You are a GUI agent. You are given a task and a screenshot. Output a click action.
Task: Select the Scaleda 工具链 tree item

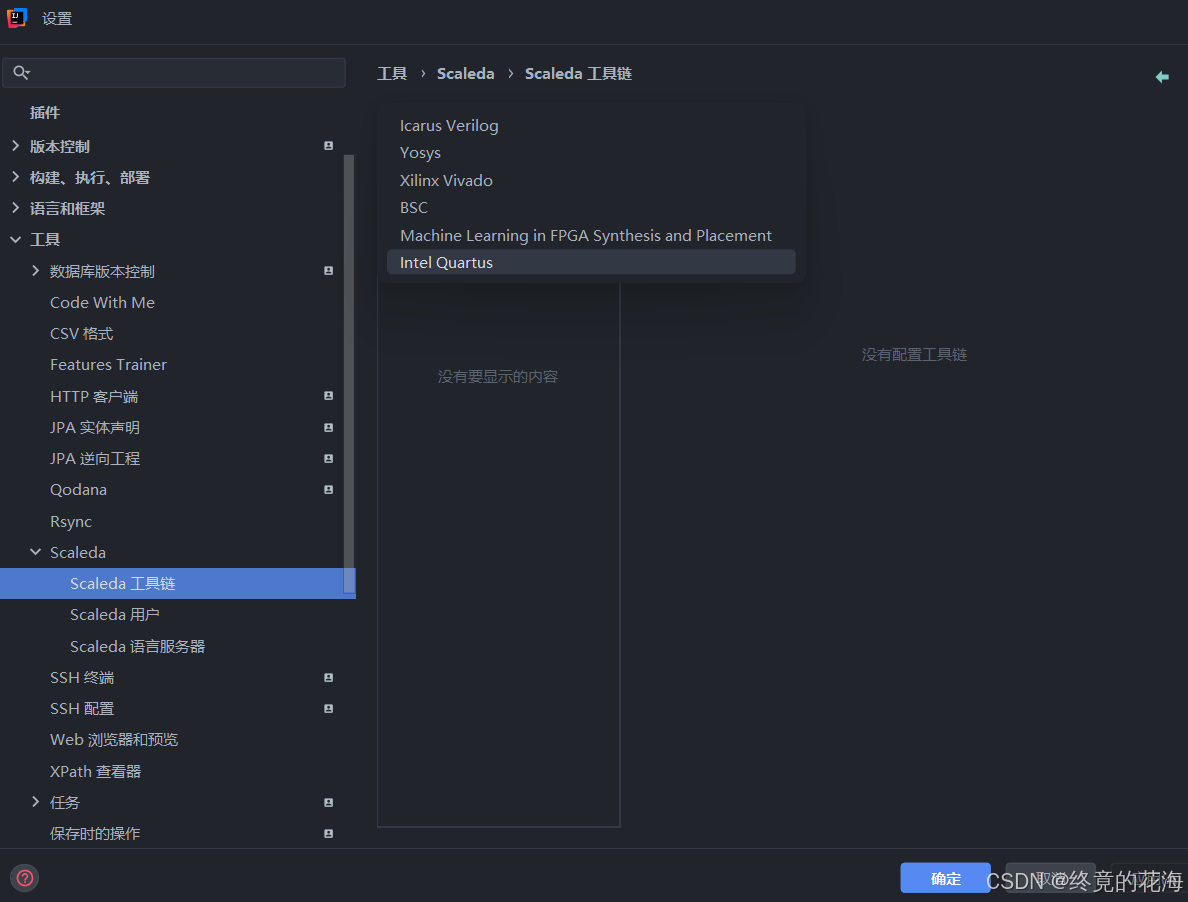click(177, 583)
